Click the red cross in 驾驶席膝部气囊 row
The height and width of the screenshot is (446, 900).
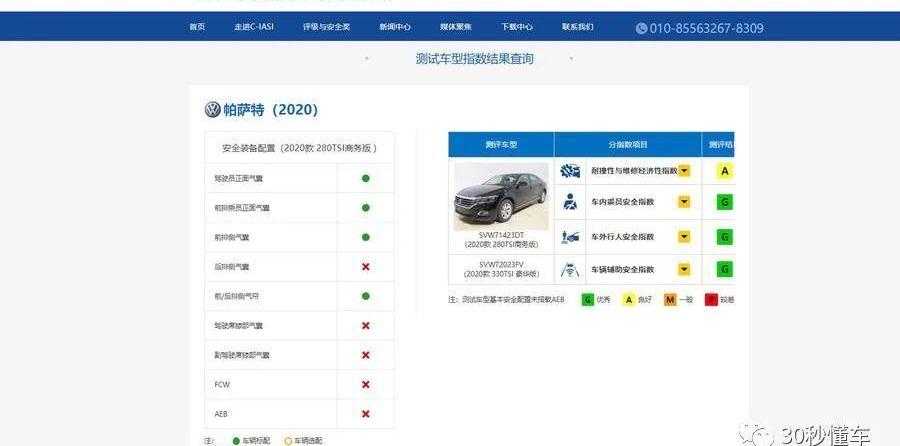(x=366, y=325)
